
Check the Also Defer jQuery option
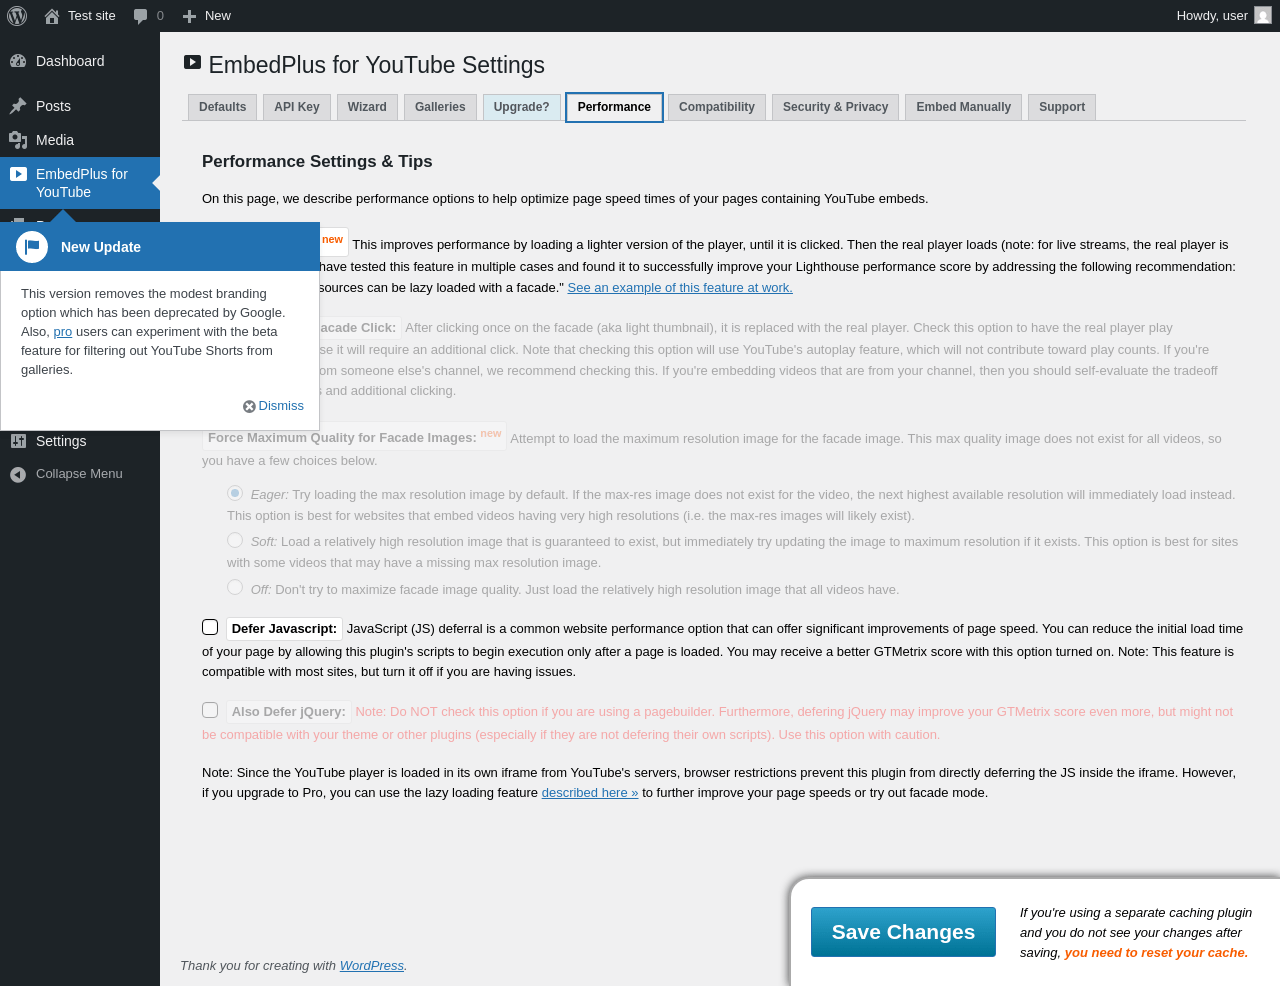coord(210,710)
